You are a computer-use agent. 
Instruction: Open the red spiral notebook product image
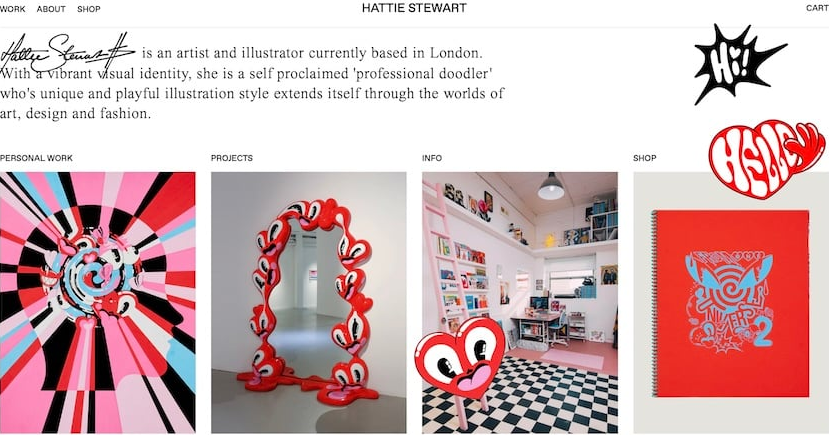(x=731, y=303)
